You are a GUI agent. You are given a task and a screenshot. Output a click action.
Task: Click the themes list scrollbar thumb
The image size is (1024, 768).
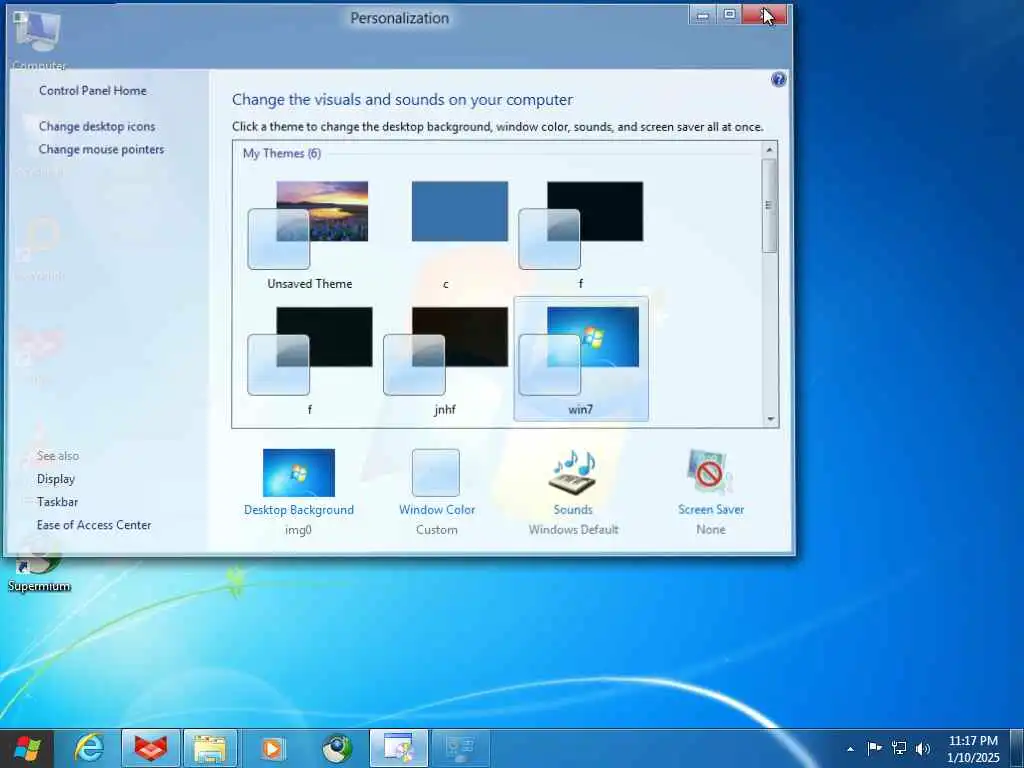[x=769, y=205]
